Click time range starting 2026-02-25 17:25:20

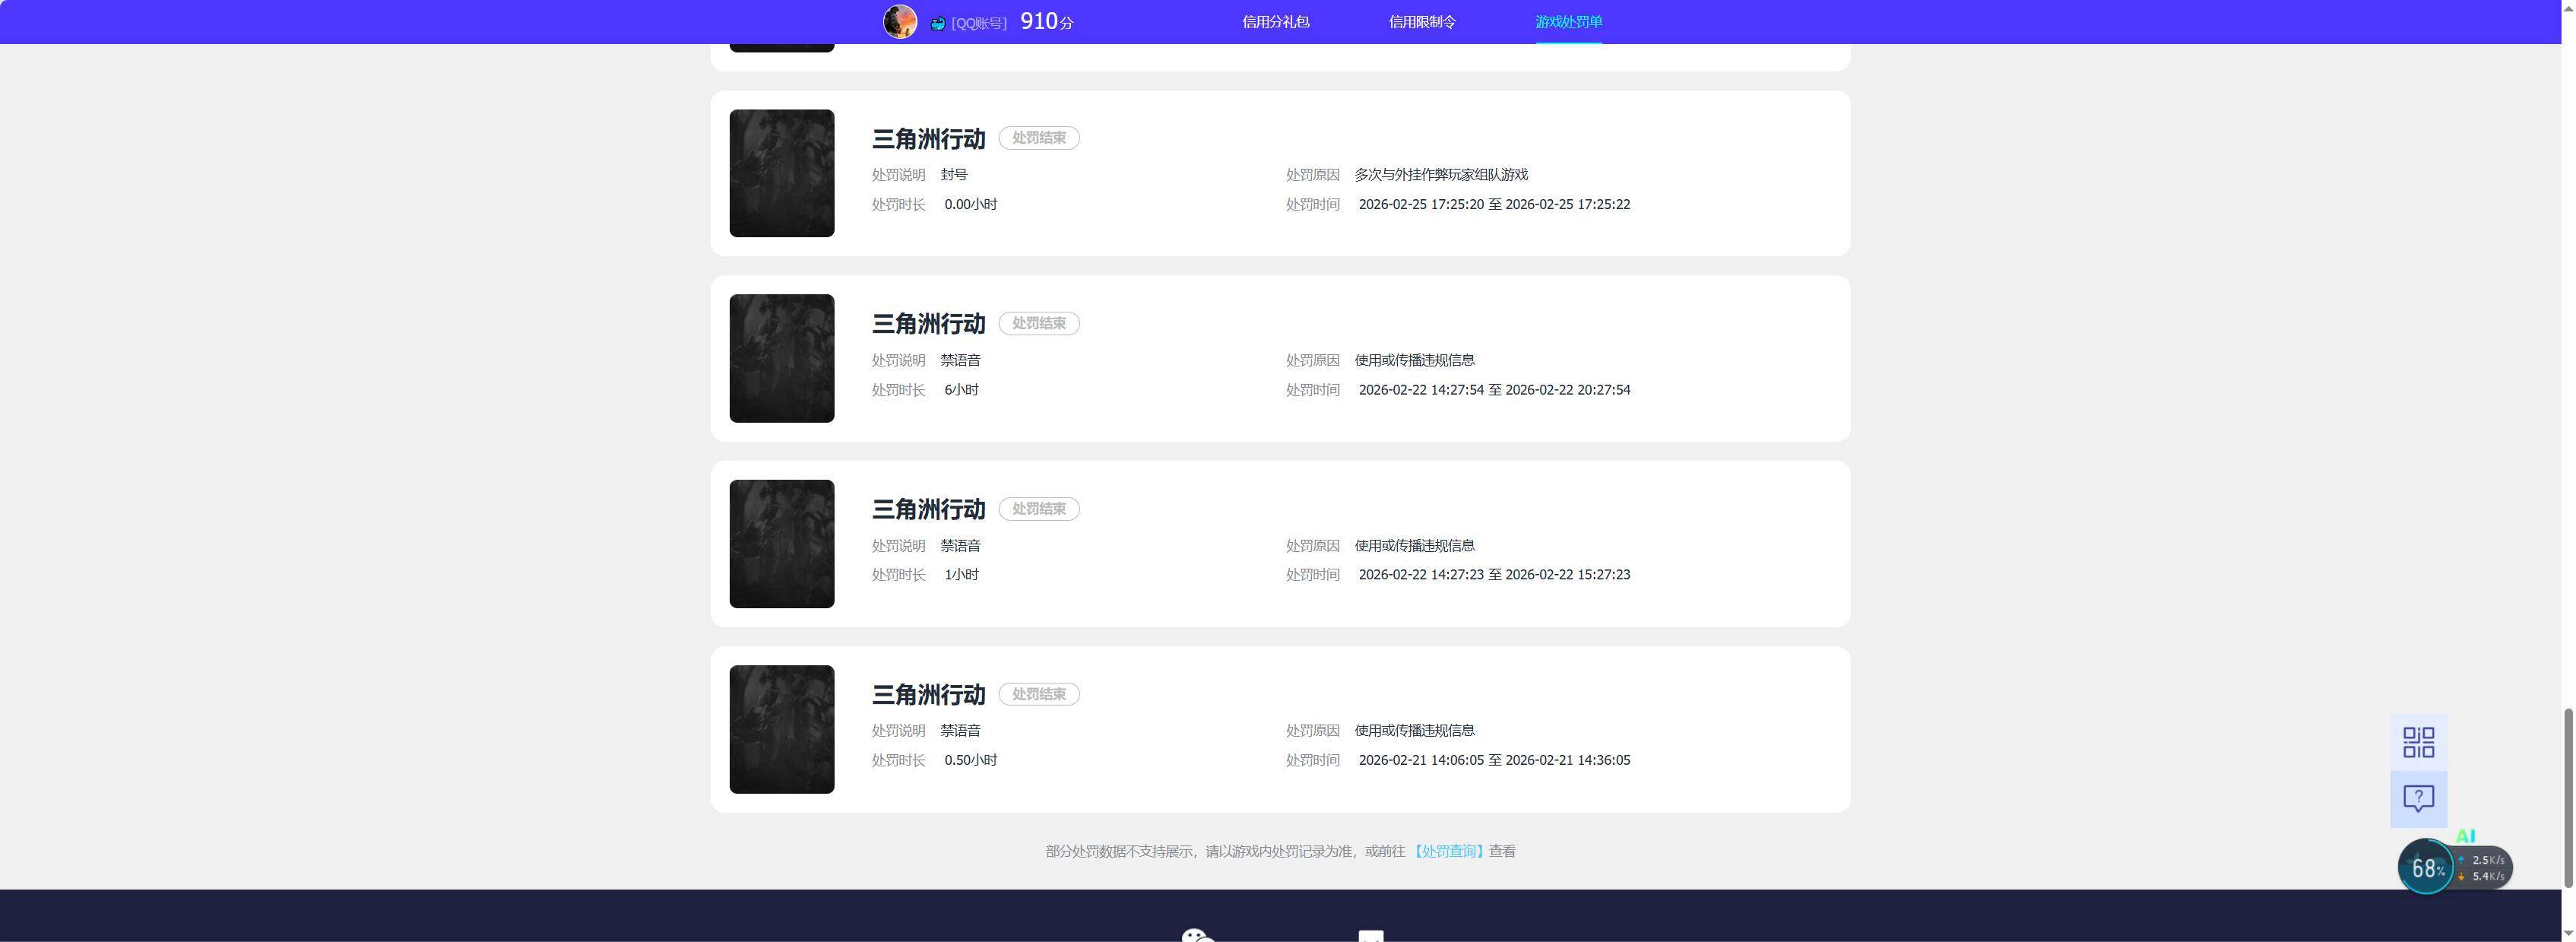click(x=1494, y=204)
